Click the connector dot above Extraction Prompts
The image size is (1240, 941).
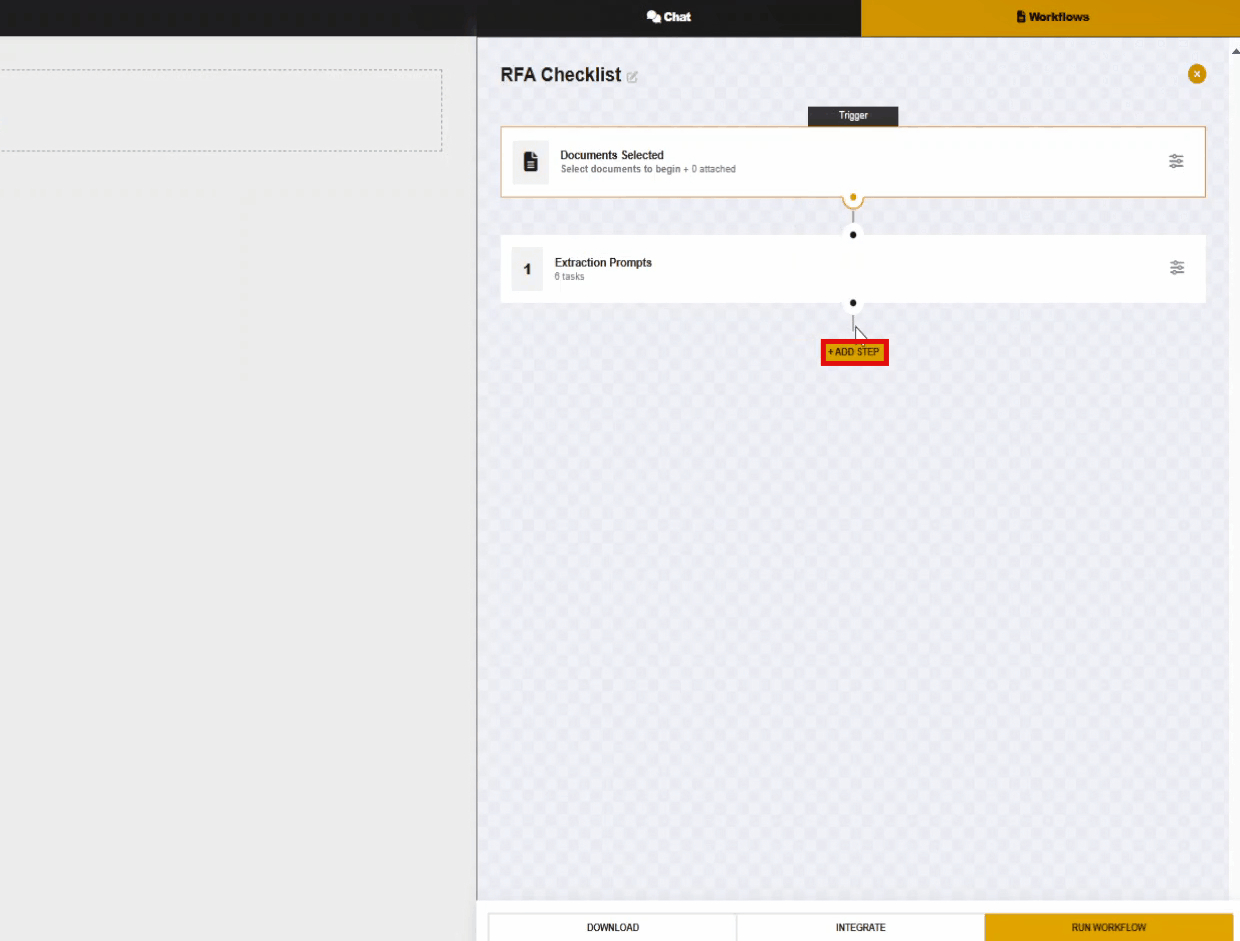click(853, 235)
